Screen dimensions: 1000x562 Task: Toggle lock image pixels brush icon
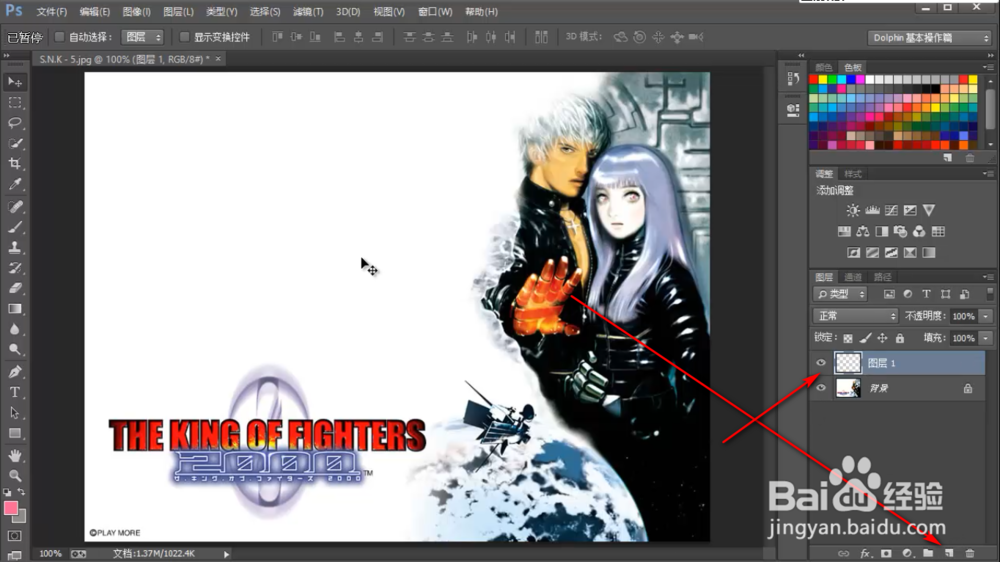(865, 338)
